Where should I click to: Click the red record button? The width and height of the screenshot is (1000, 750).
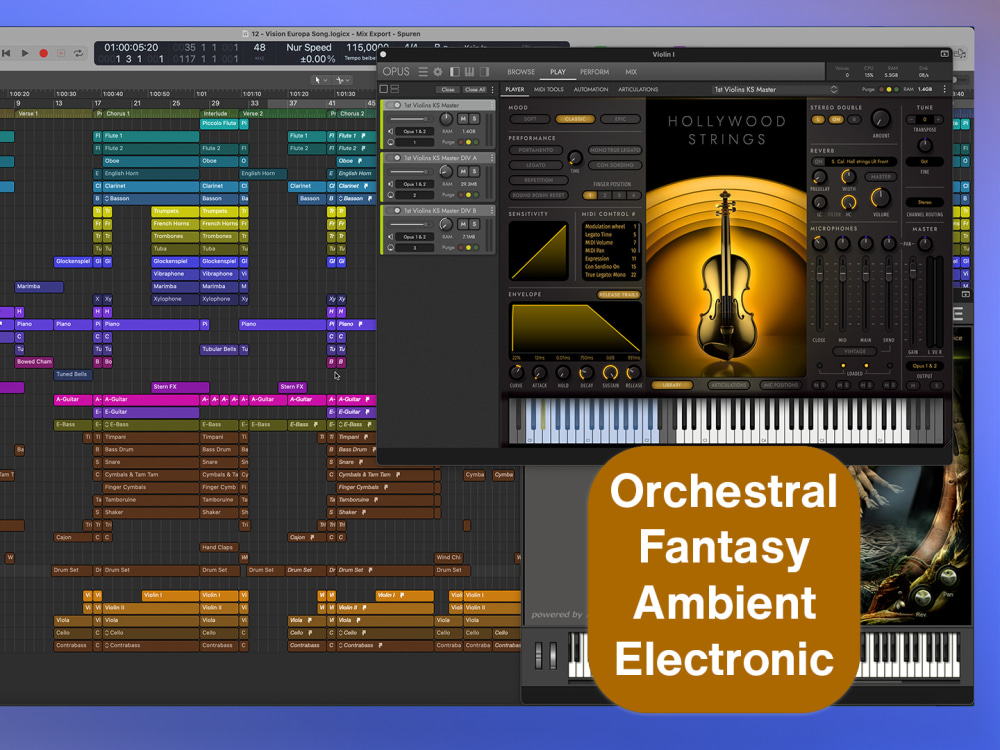(43, 54)
